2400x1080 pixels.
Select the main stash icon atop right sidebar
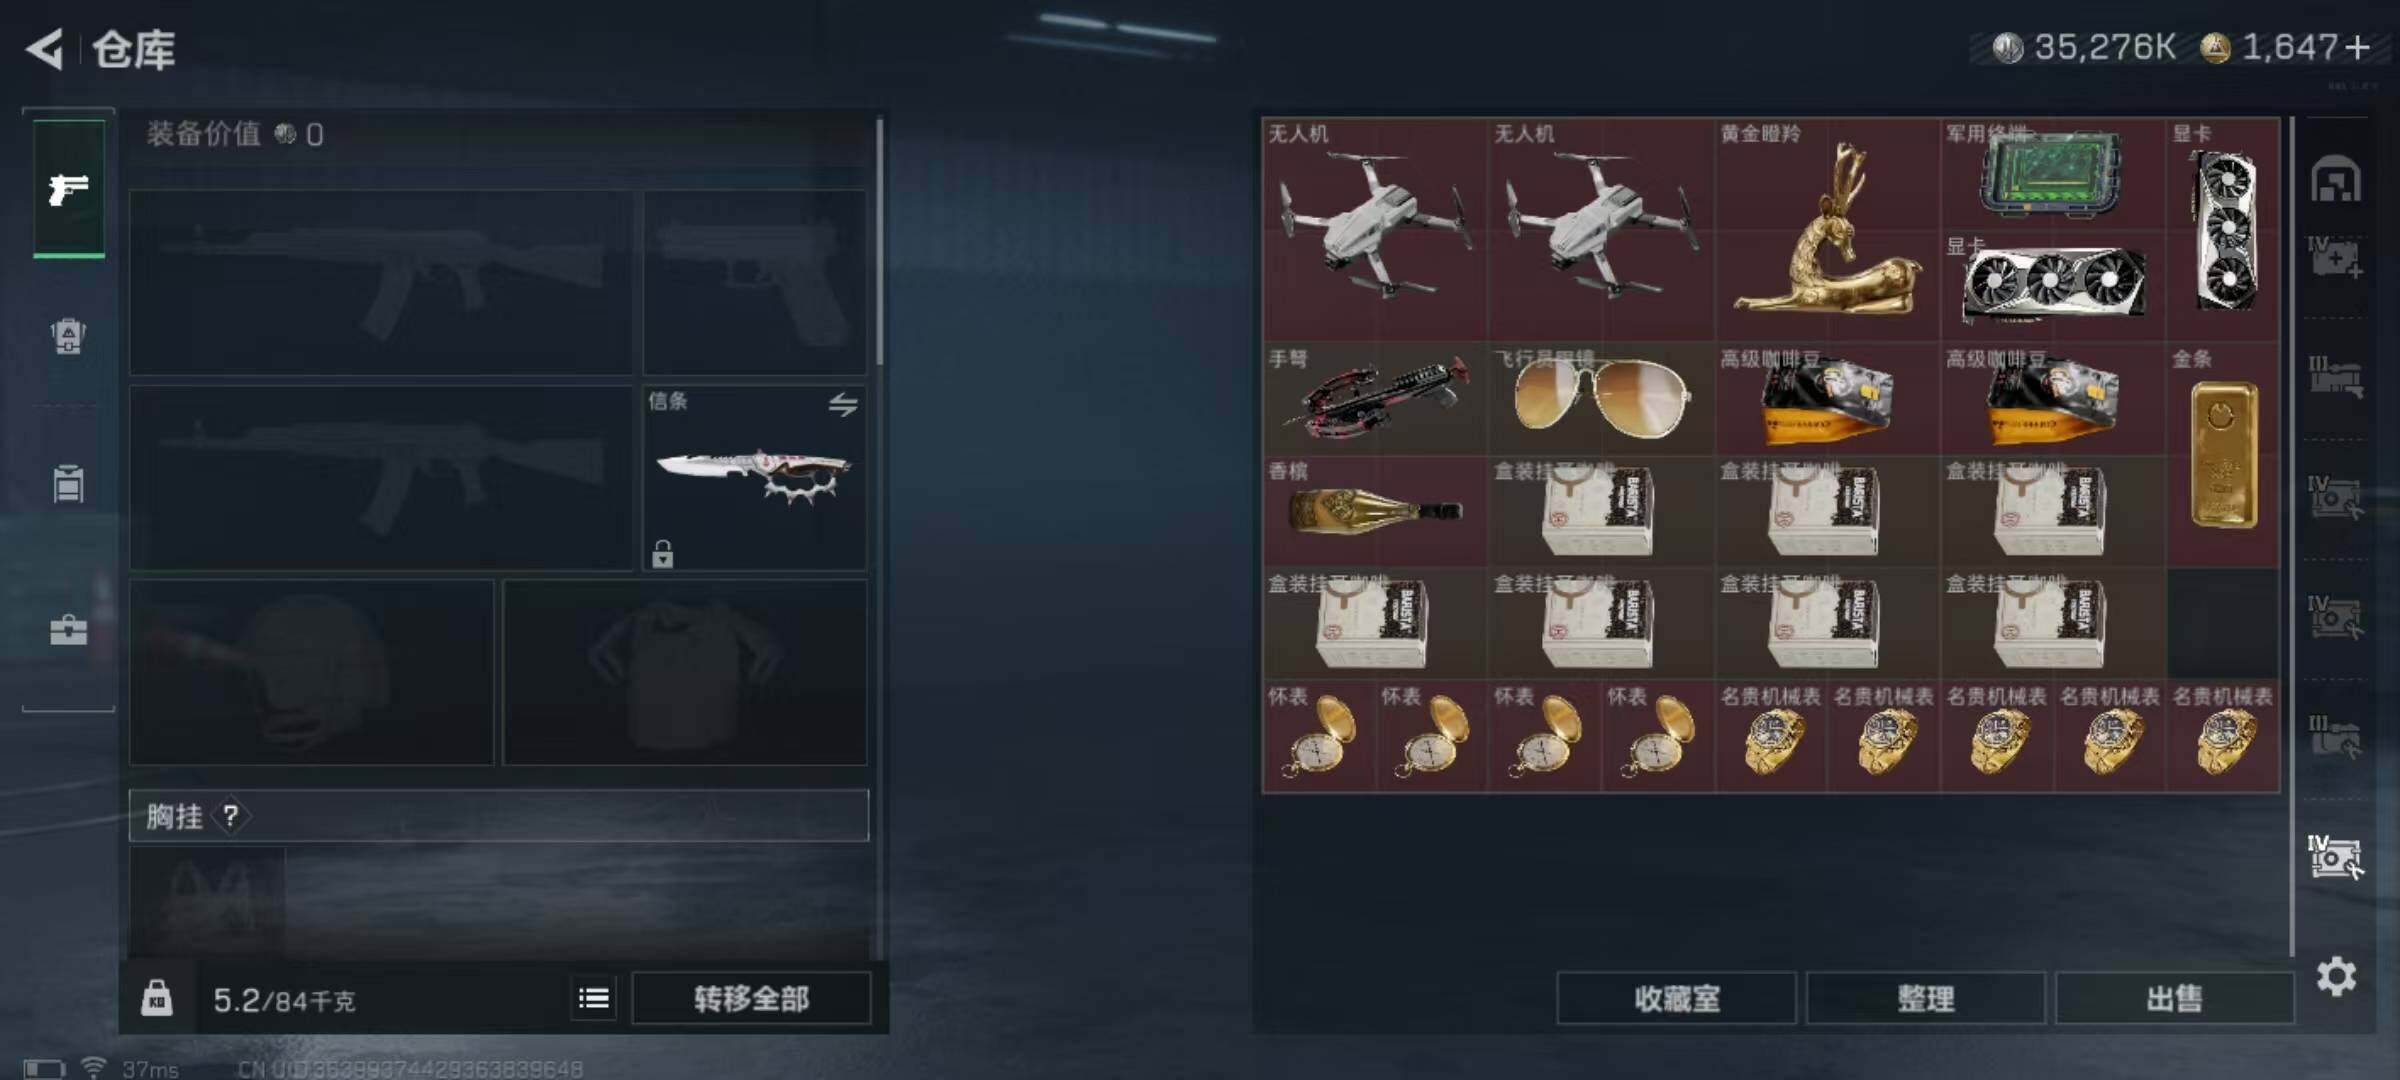point(2336,180)
